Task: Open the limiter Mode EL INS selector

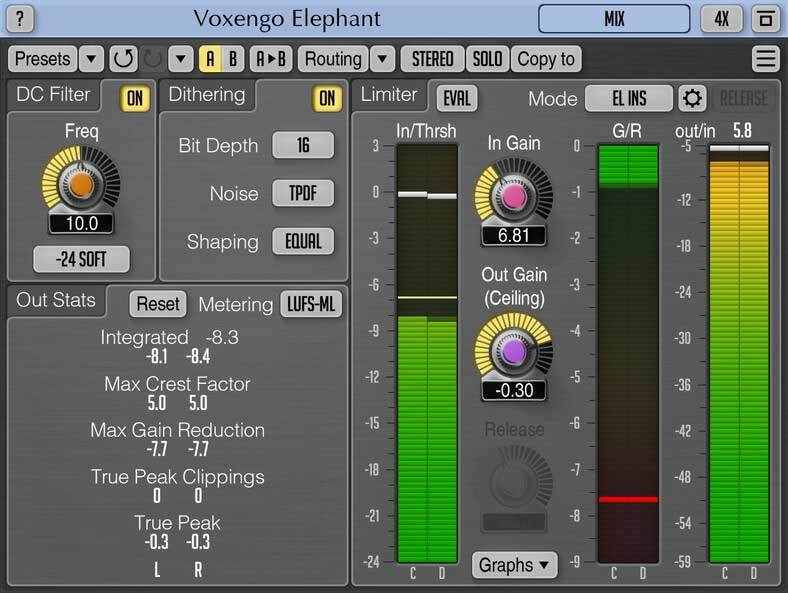Action: pos(629,98)
